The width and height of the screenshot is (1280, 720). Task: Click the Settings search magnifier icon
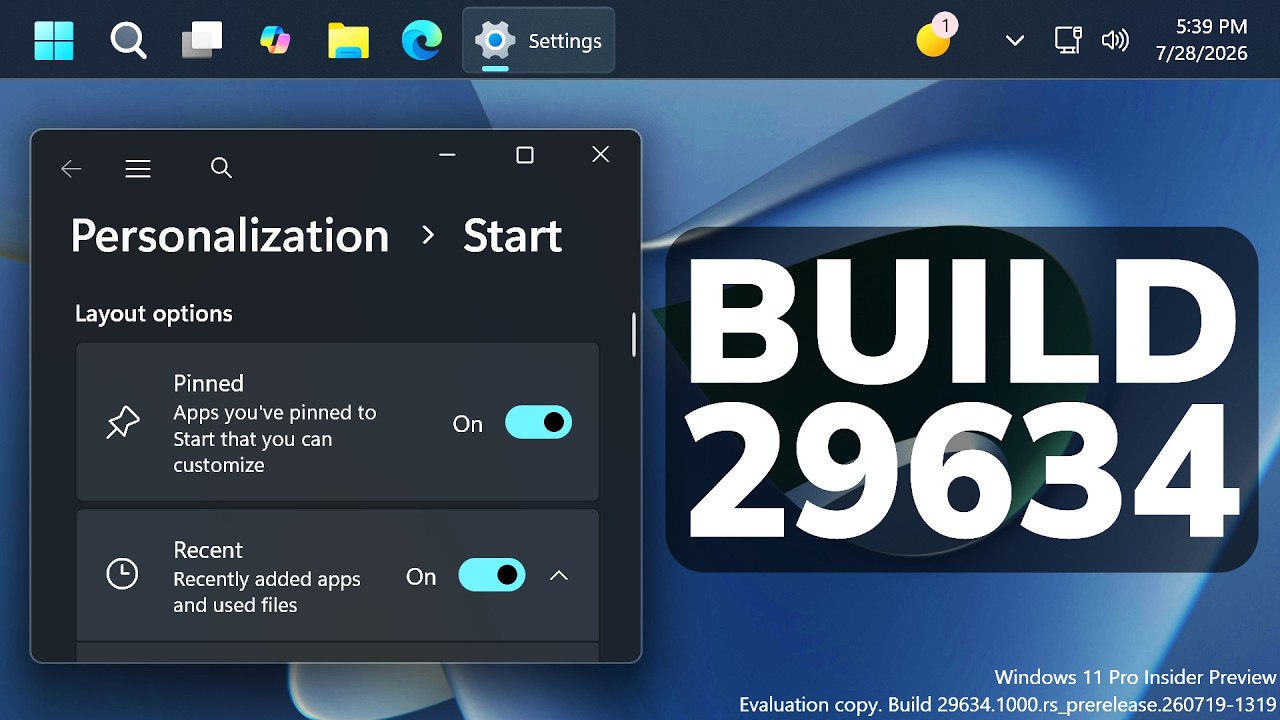point(221,168)
